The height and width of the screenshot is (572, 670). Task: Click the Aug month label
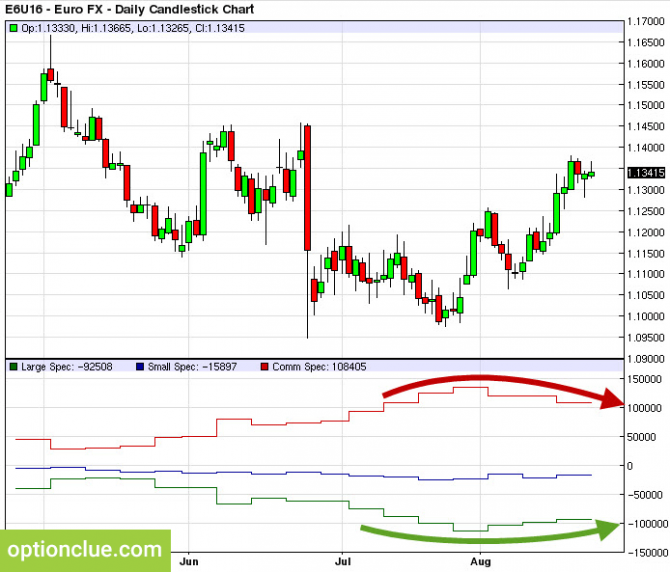(481, 561)
